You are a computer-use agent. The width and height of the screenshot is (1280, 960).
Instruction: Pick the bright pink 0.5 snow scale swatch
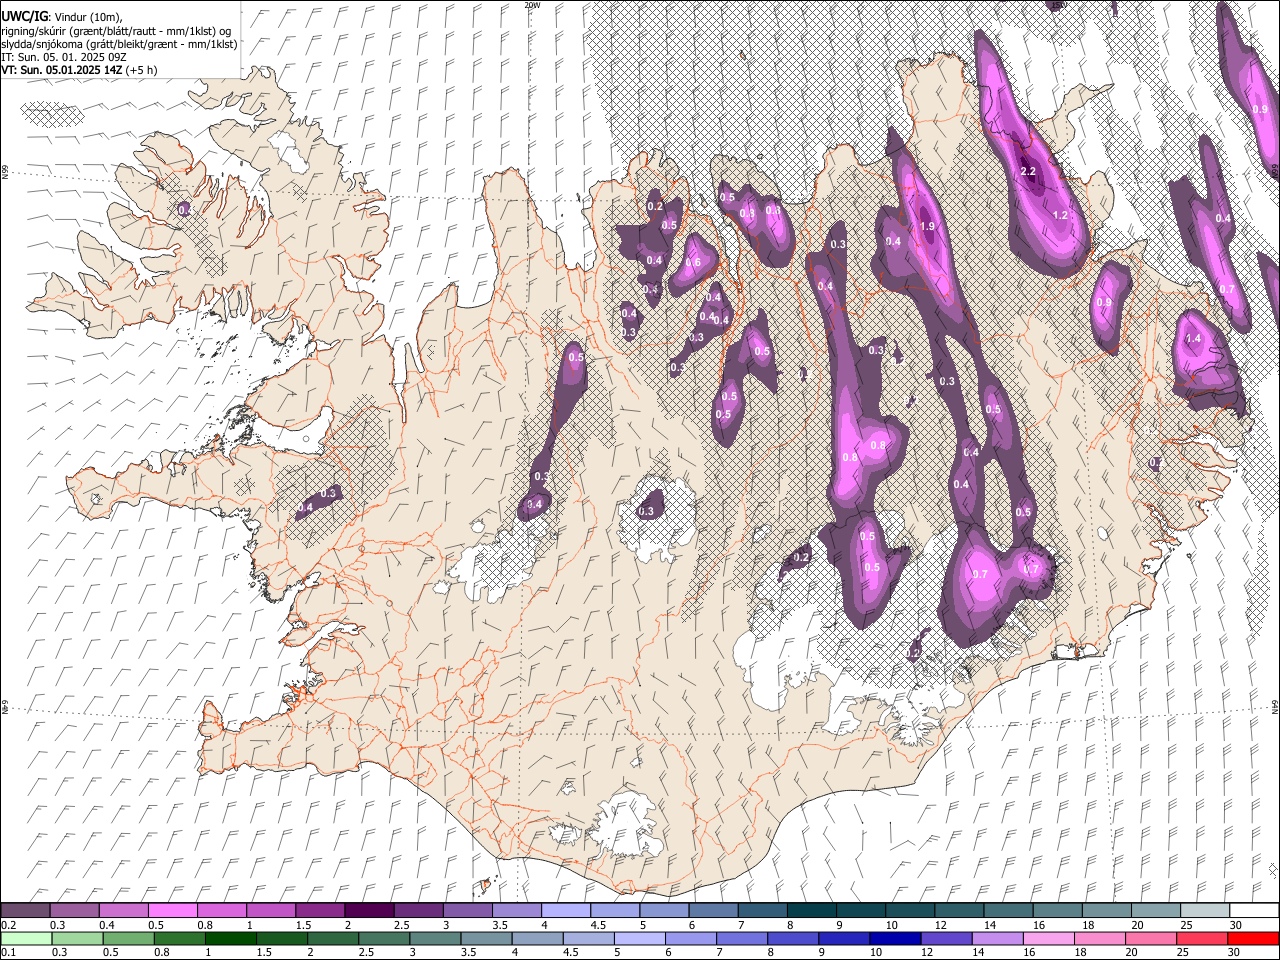[172, 910]
